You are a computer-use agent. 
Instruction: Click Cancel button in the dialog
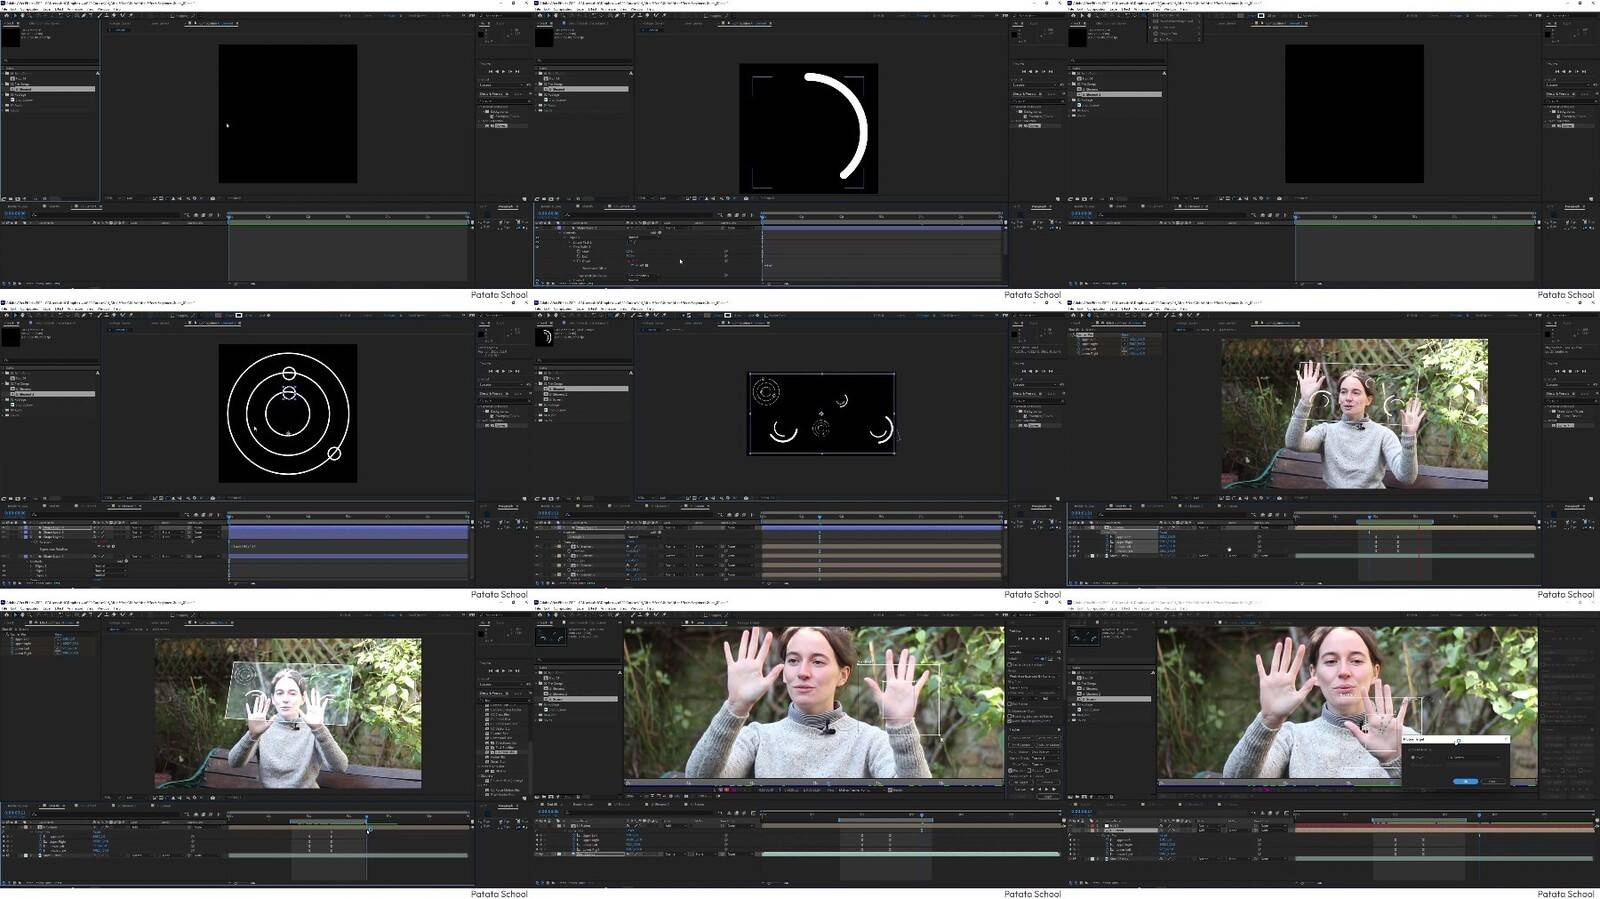(1493, 781)
